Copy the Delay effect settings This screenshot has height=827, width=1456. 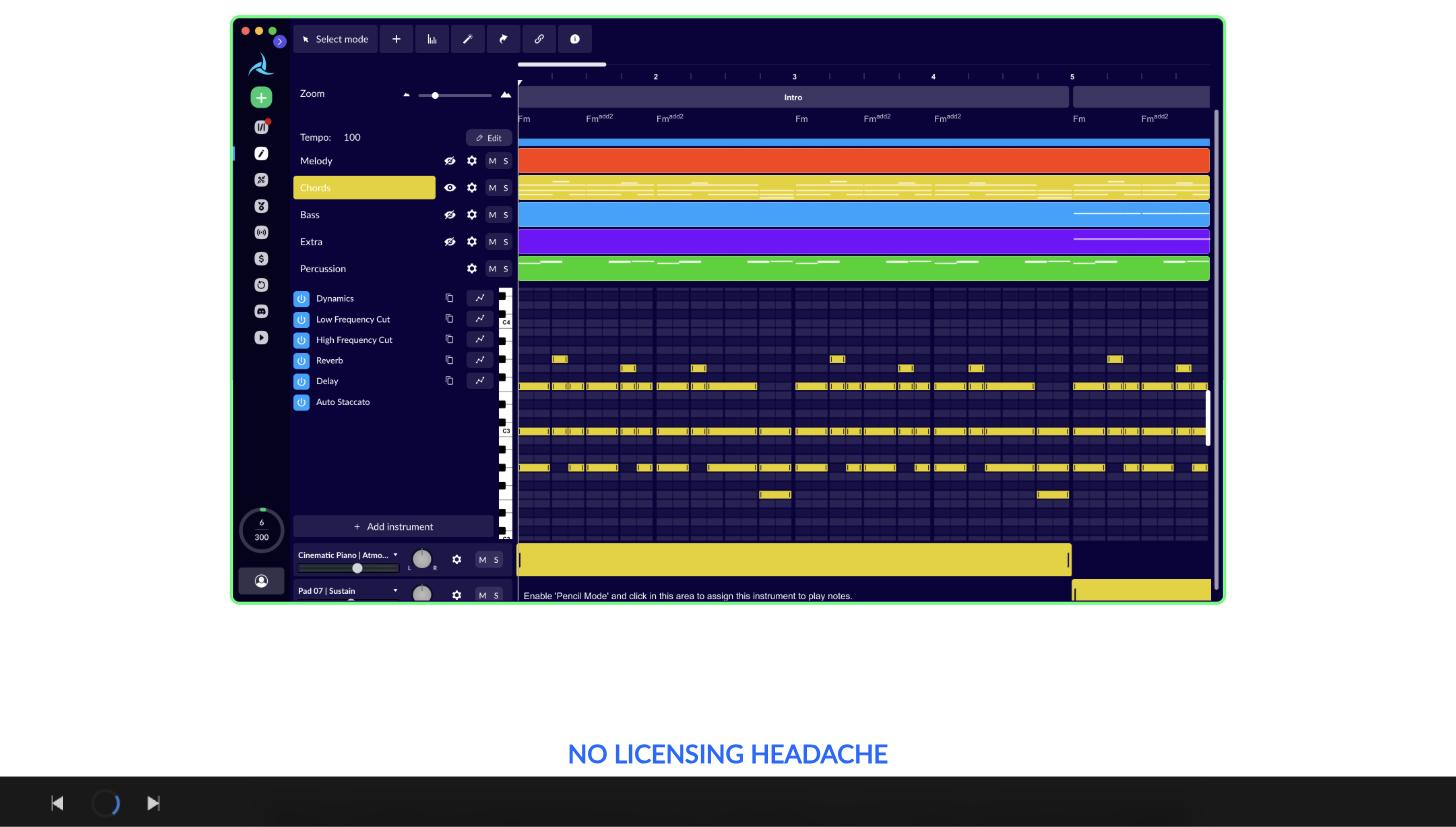pyautogui.click(x=449, y=381)
